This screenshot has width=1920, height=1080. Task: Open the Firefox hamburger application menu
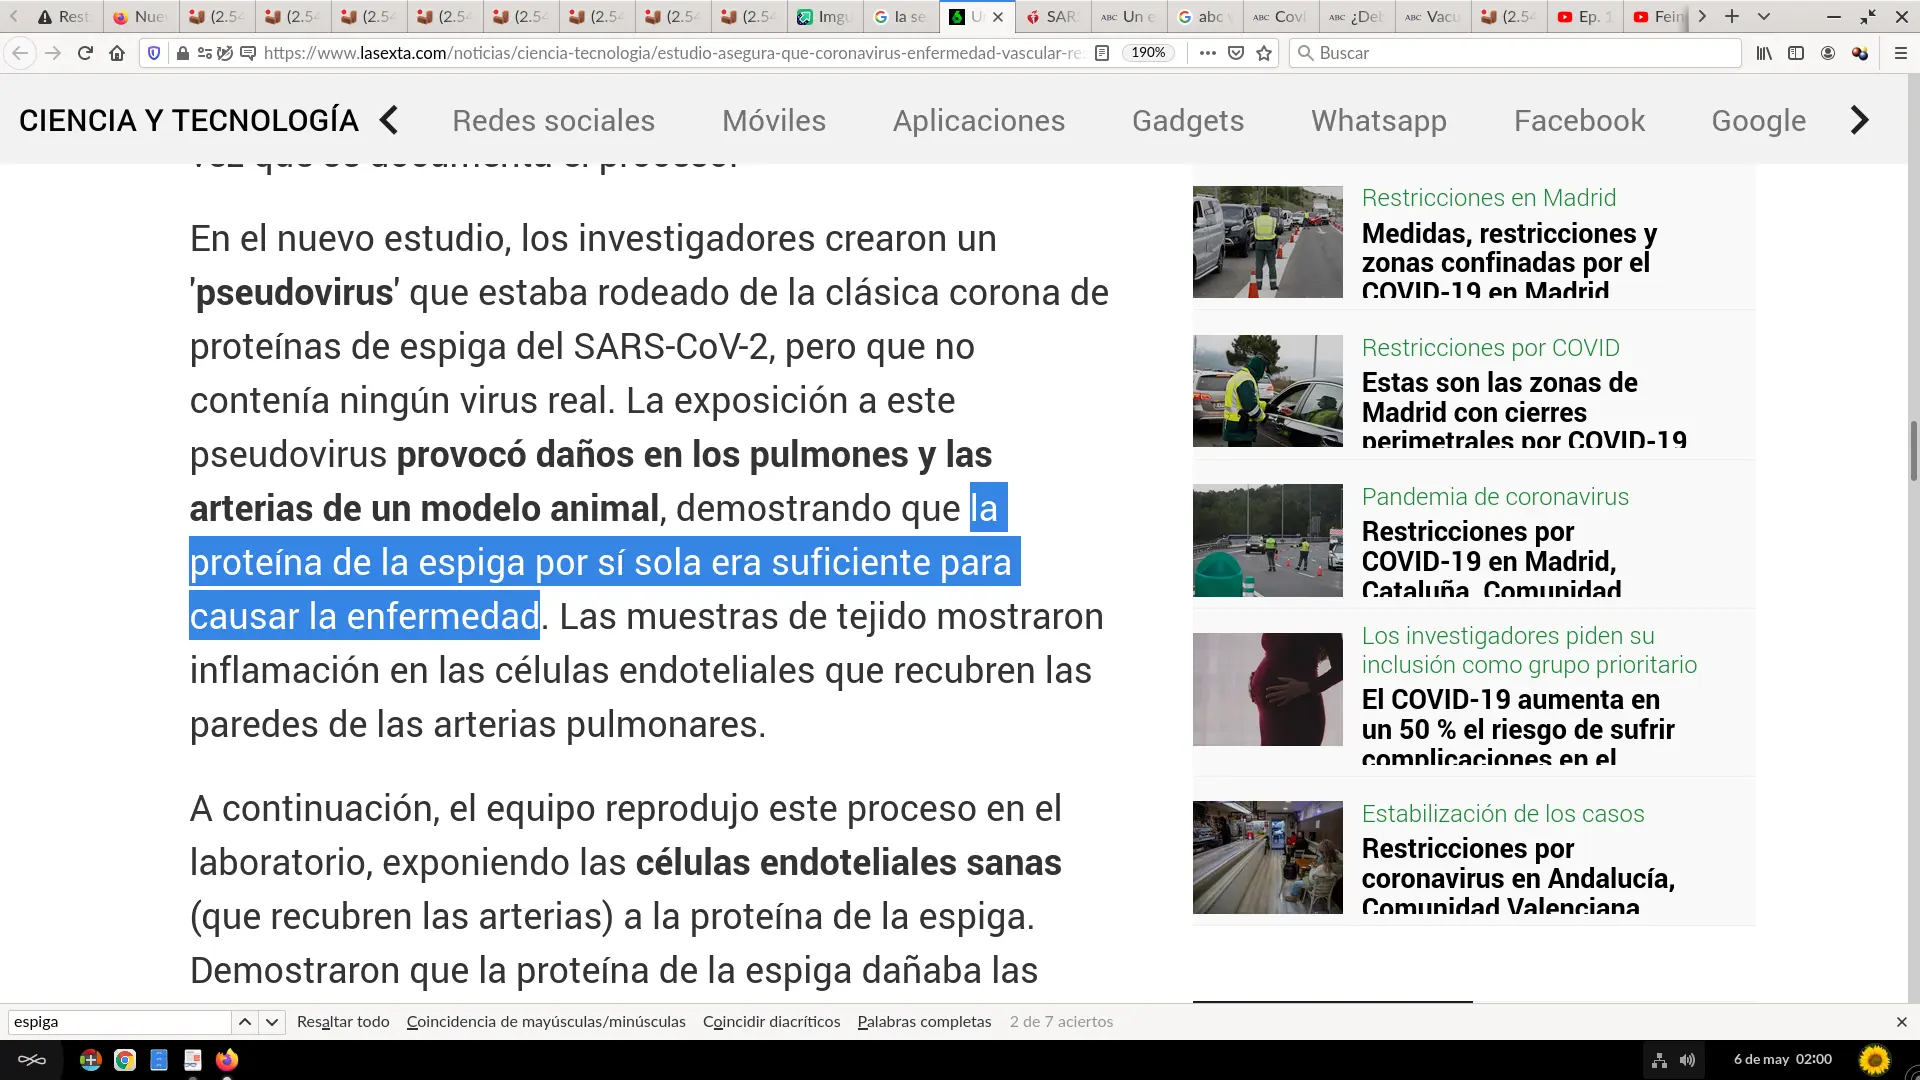(x=1901, y=53)
